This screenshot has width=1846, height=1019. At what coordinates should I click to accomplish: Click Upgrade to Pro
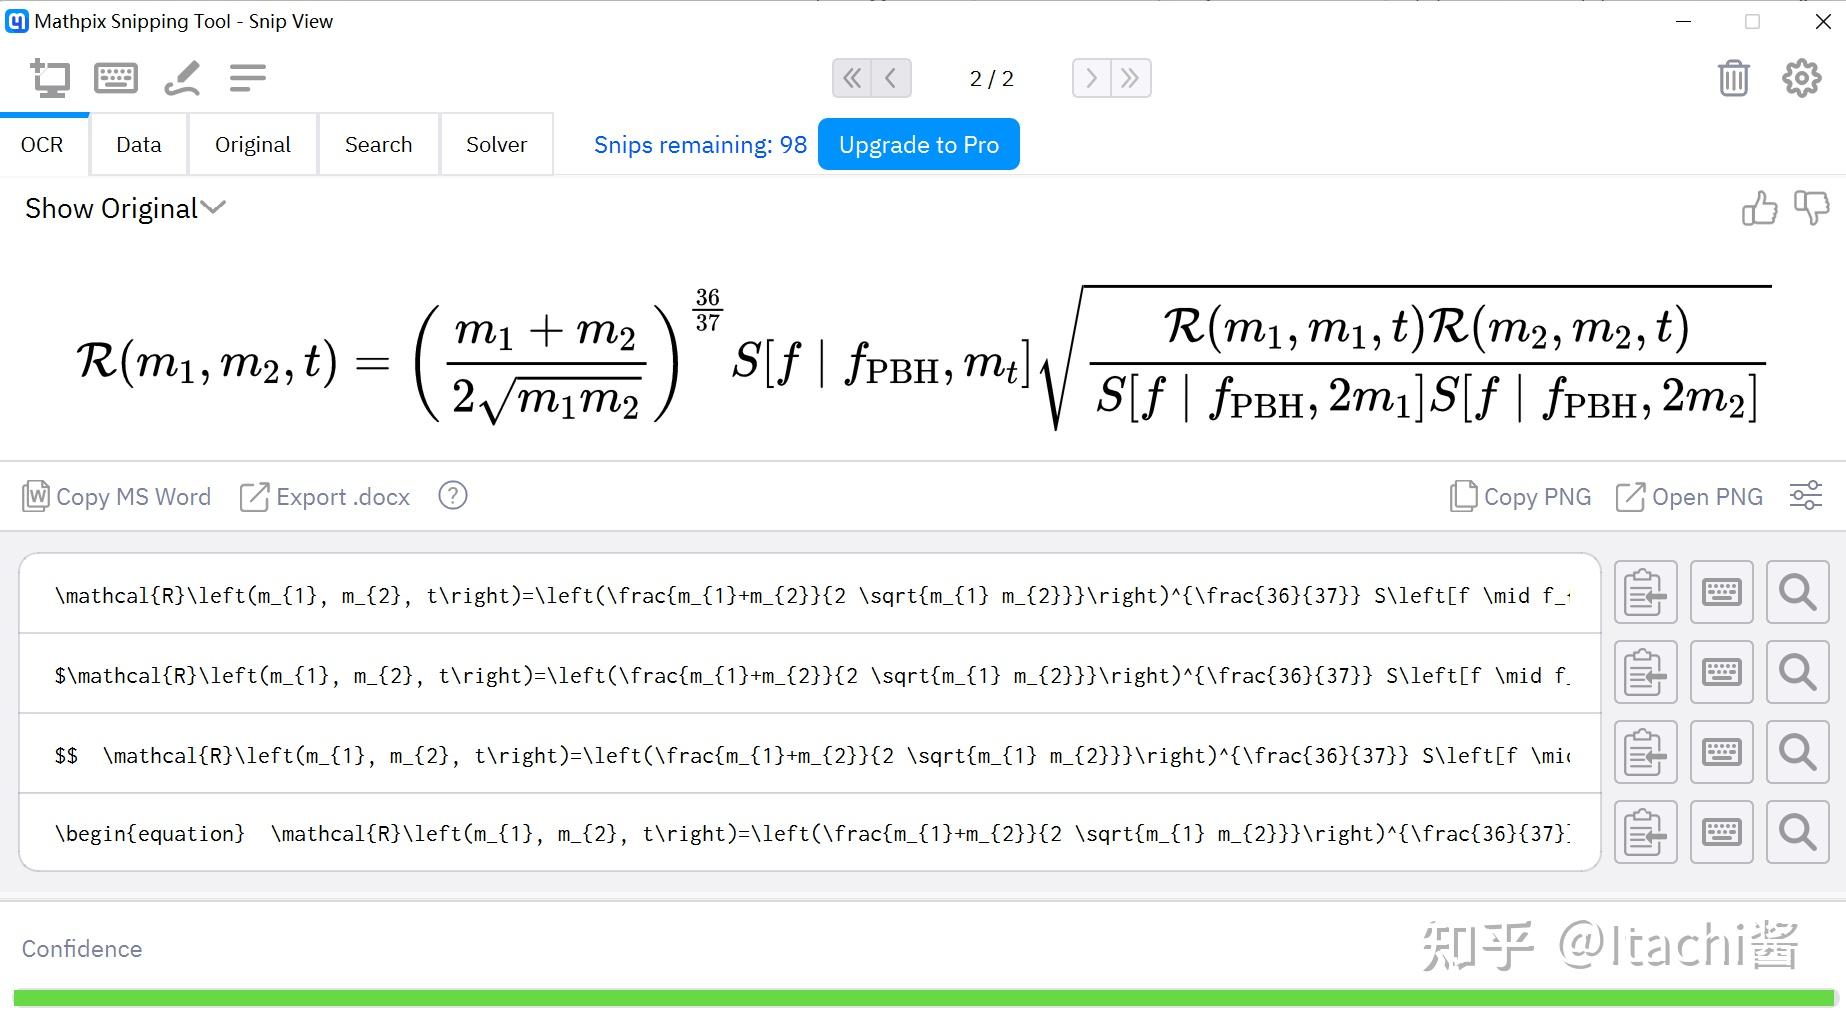918,144
